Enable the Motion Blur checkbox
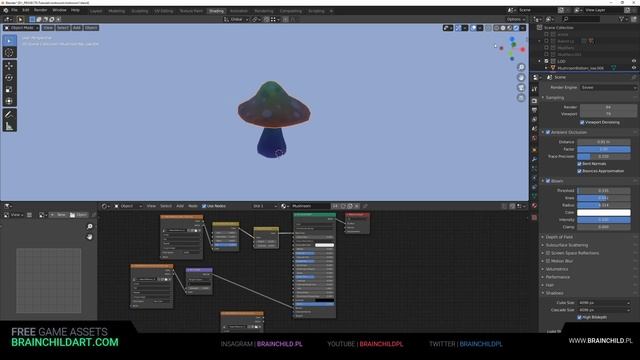The image size is (640, 360). [x=548, y=261]
